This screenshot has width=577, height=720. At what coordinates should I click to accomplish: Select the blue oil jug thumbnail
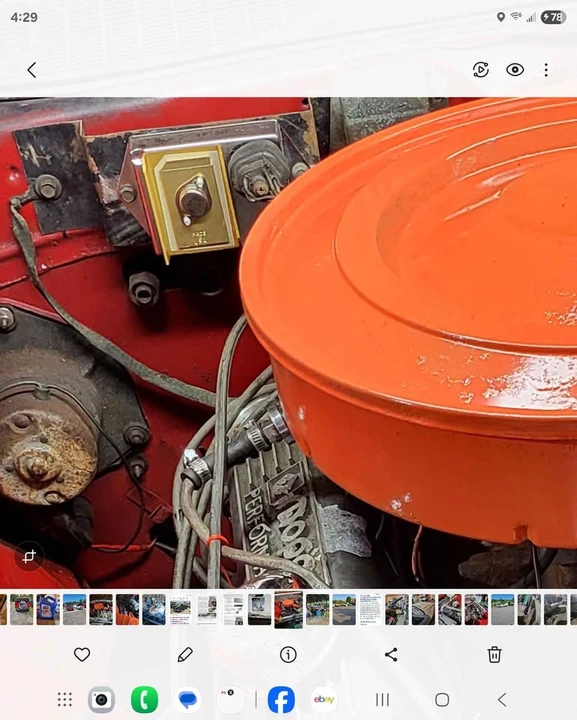[48, 609]
